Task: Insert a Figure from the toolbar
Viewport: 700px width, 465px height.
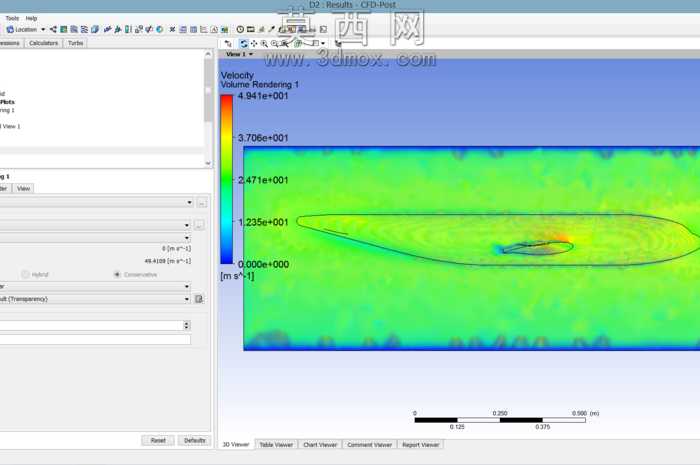Action: click(x=224, y=29)
